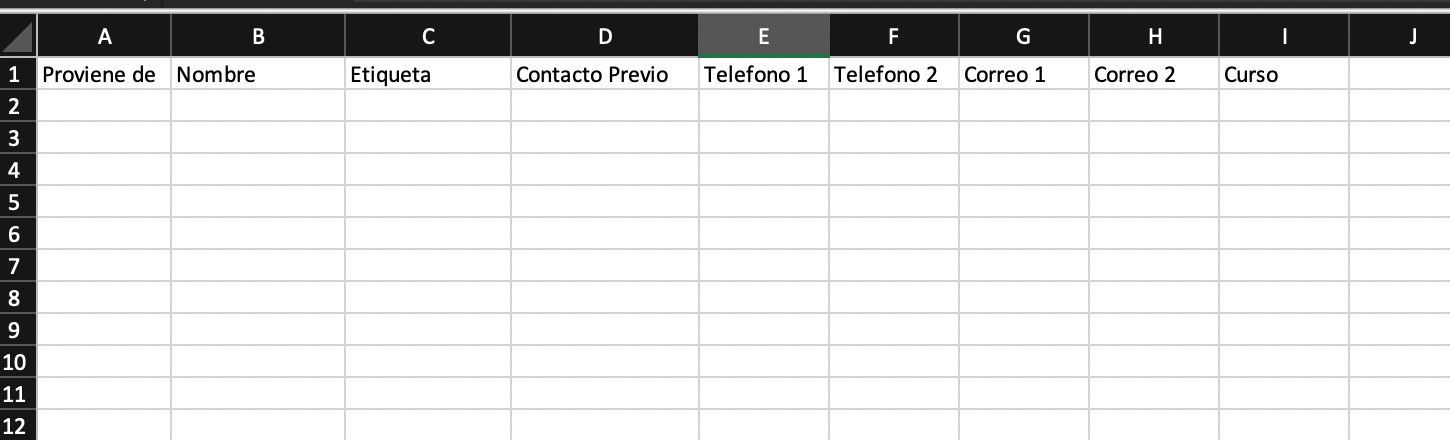Select column J header
The height and width of the screenshot is (440, 1450).
click(x=1412, y=37)
